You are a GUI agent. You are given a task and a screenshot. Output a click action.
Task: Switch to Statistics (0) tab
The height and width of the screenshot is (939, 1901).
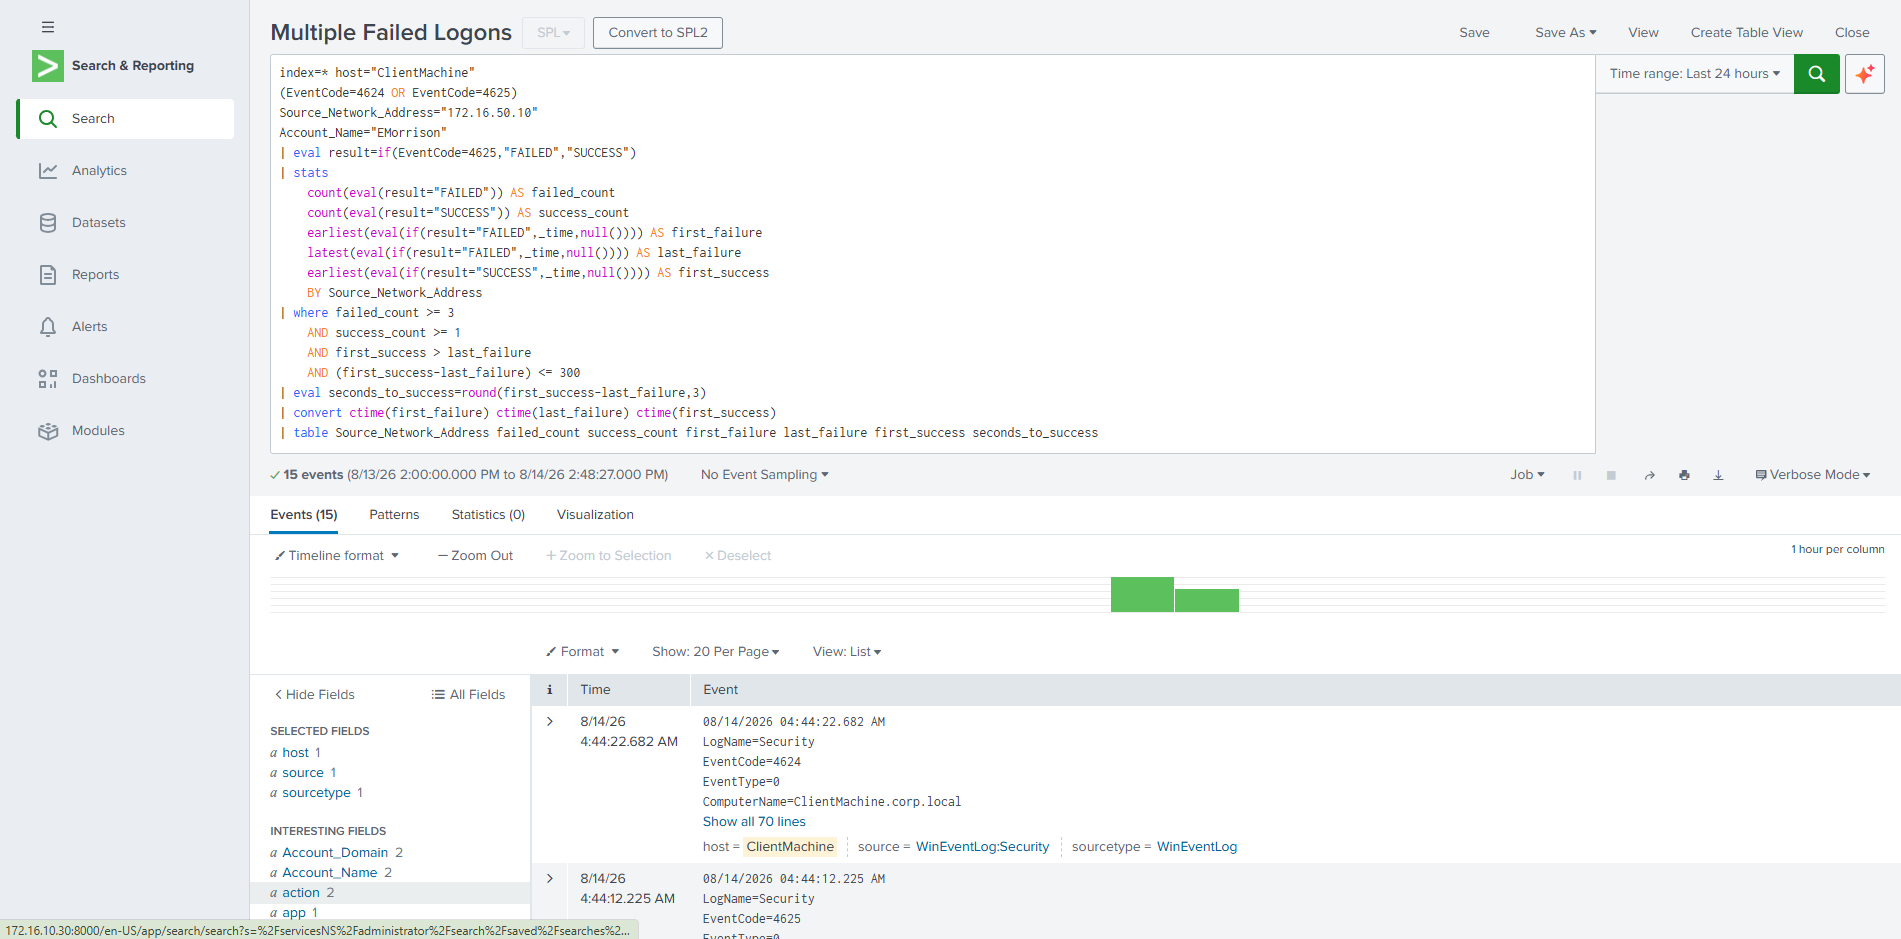[488, 515]
